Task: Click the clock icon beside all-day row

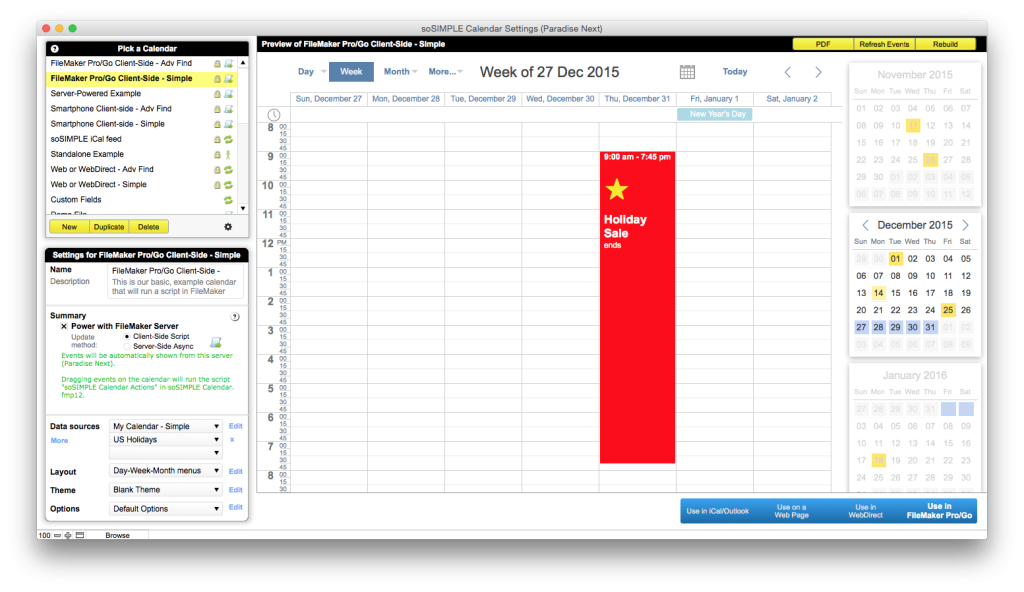Action: [274, 115]
